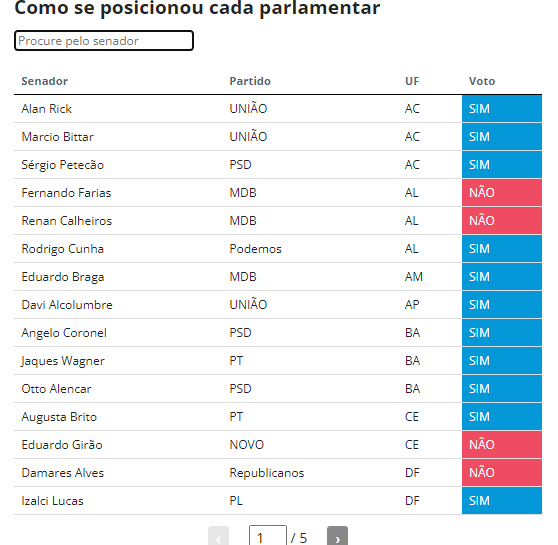The width and height of the screenshot is (558, 545).
Task: Click the NOVO party cell
Action: [x=247, y=445]
